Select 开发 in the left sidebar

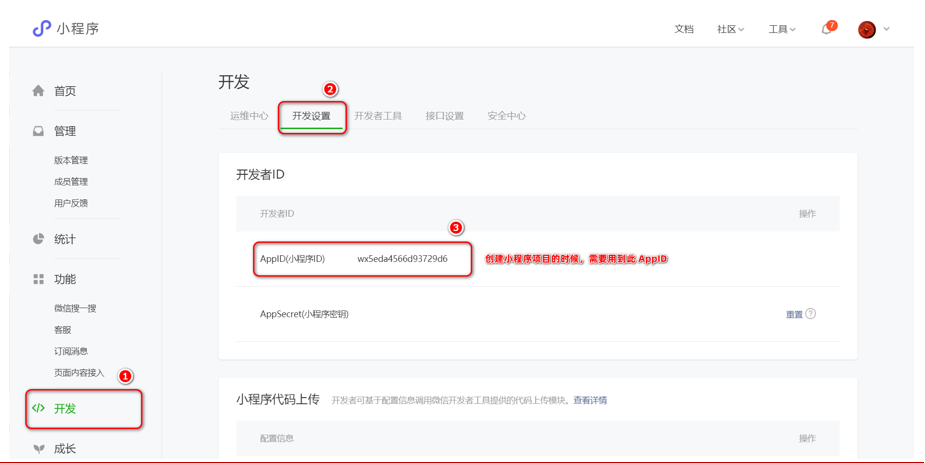coord(65,409)
